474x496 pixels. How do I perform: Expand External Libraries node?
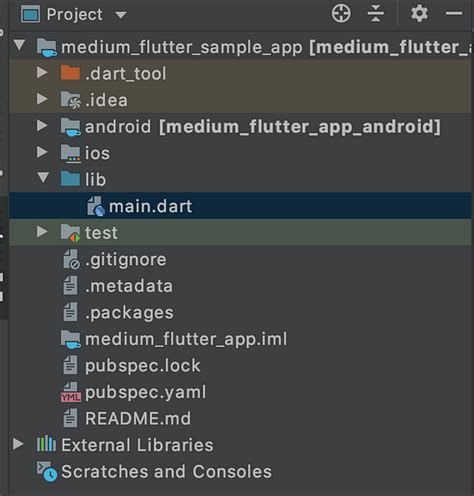click(18, 444)
